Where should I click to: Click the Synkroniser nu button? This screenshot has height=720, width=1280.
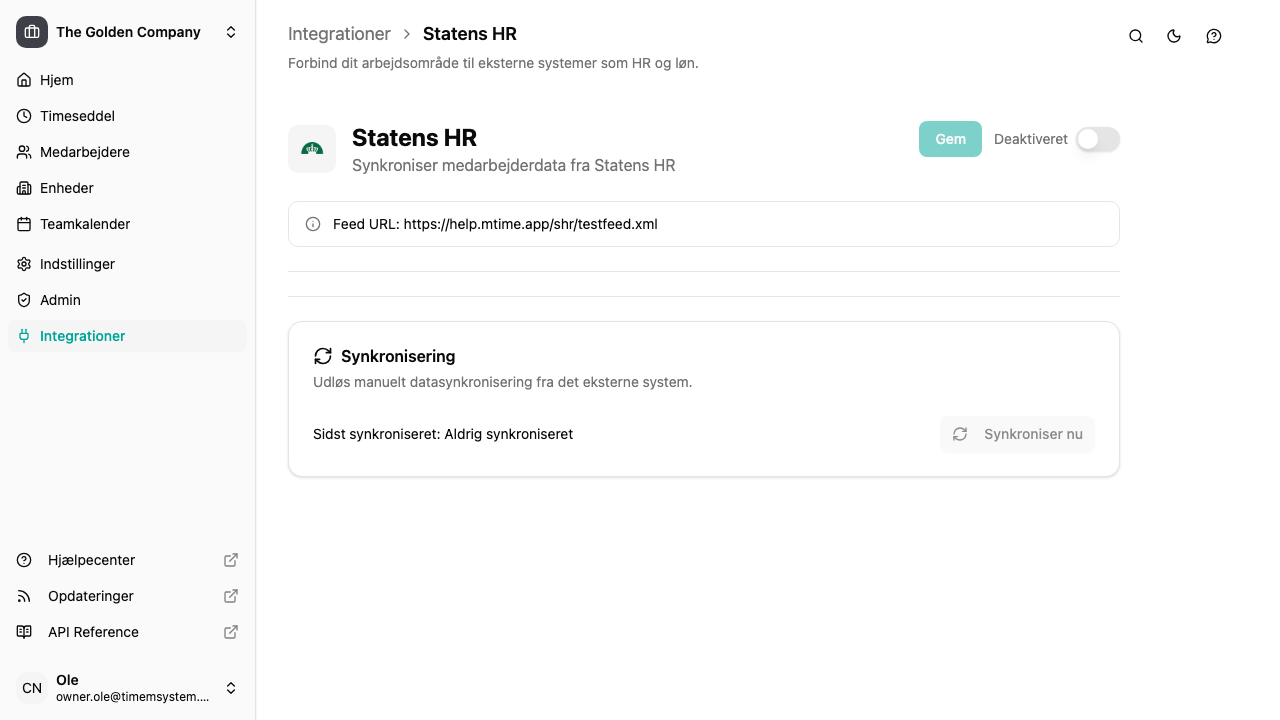[1017, 434]
